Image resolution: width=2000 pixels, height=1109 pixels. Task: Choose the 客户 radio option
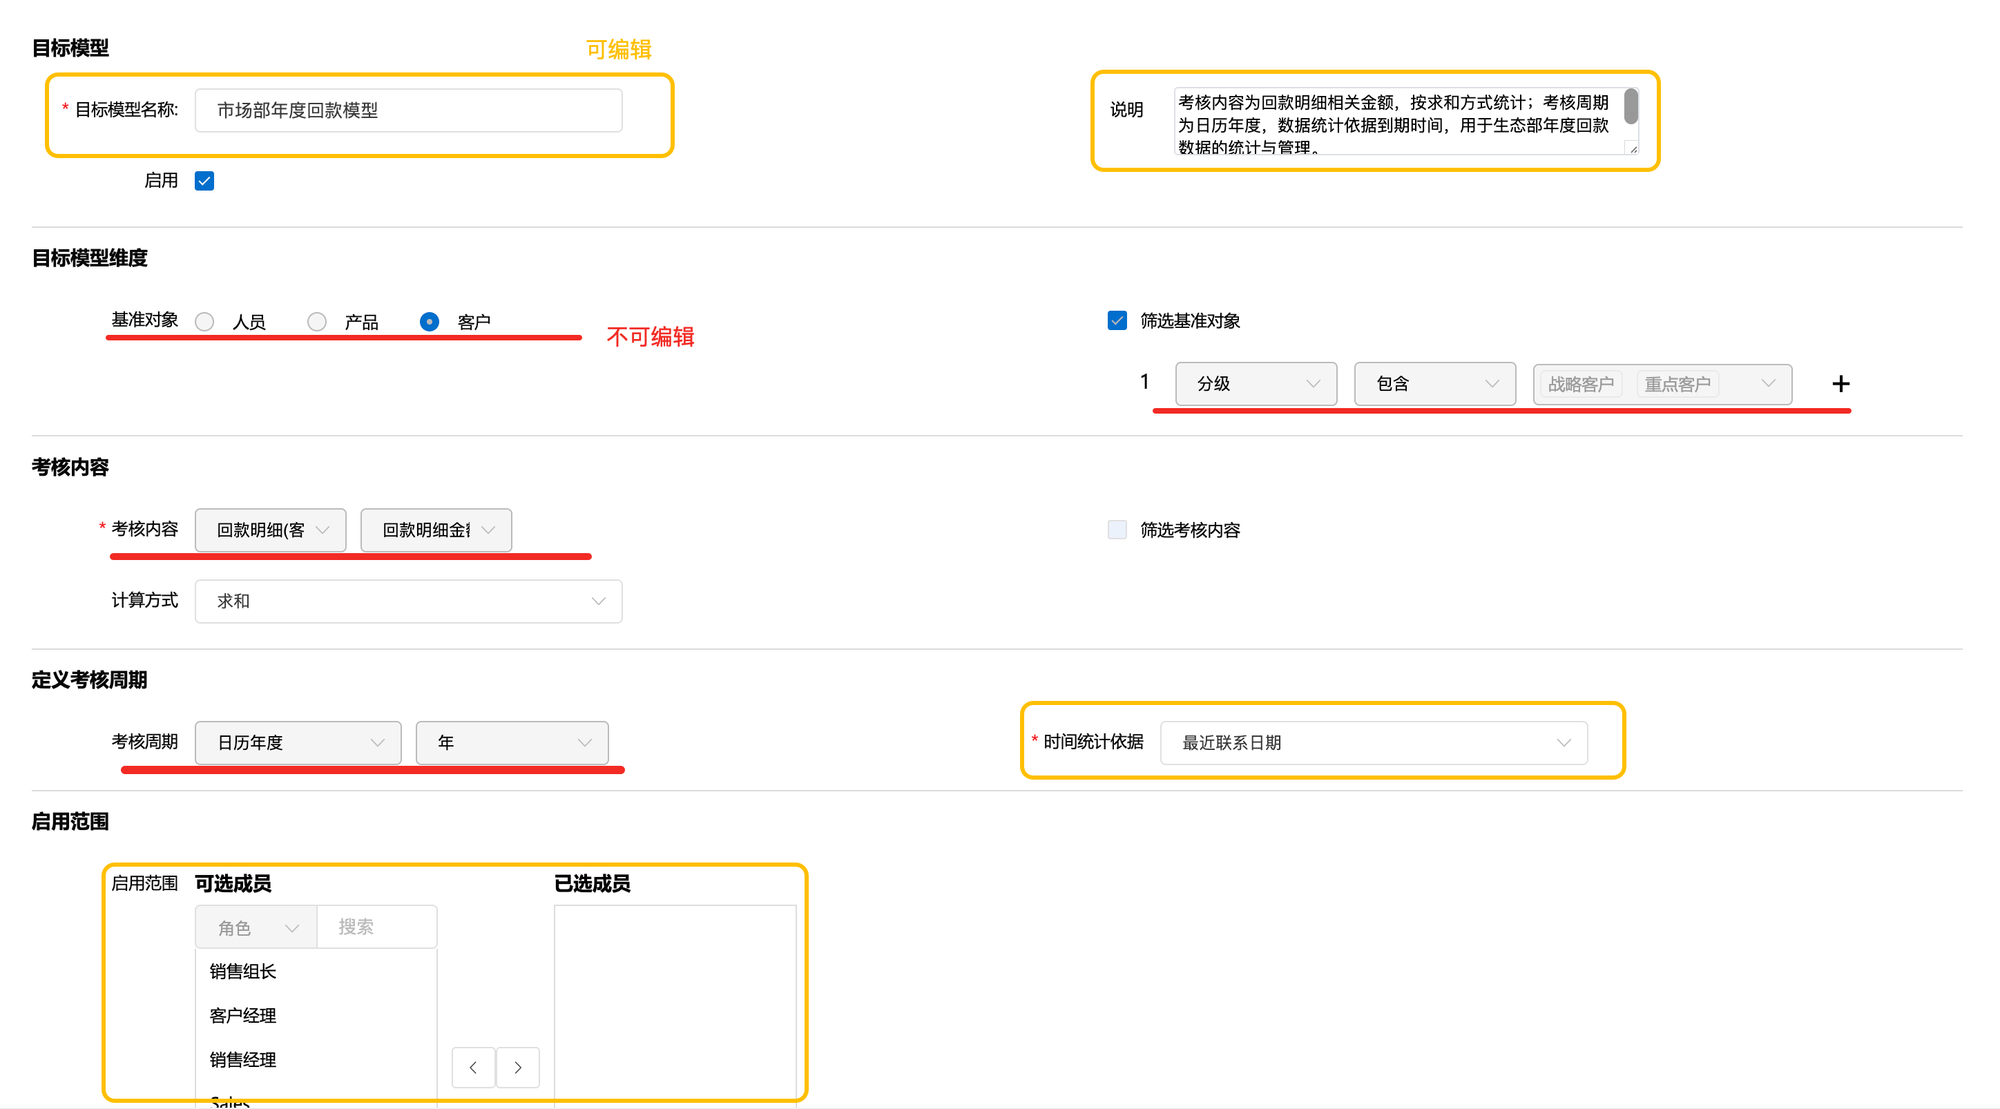click(x=429, y=322)
